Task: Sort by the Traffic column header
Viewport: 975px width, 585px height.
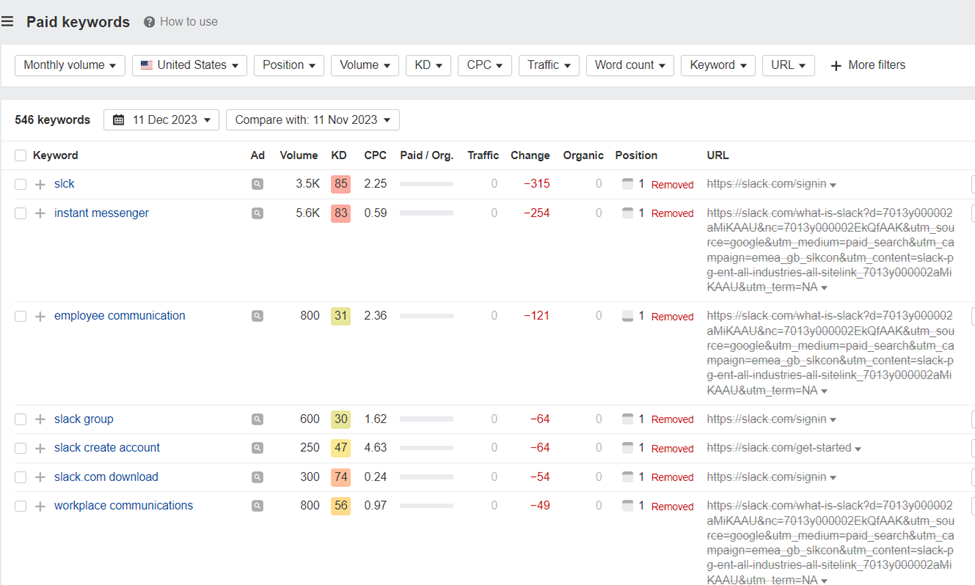Action: point(483,155)
